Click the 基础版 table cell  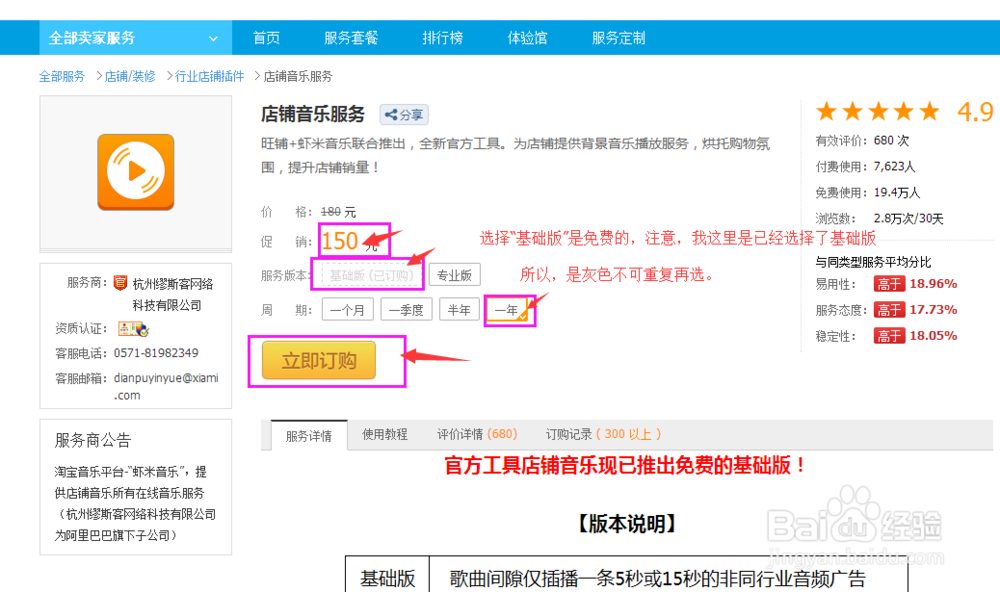[x=387, y=577]
